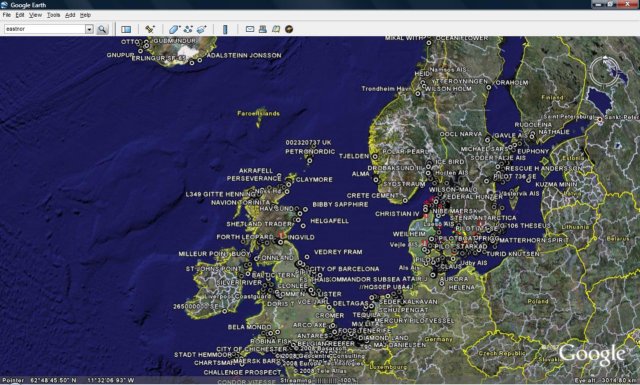Open the view in Google Maps icon
Image resolution: width=640 pixels, height=385 pixels.
[276, 29]
